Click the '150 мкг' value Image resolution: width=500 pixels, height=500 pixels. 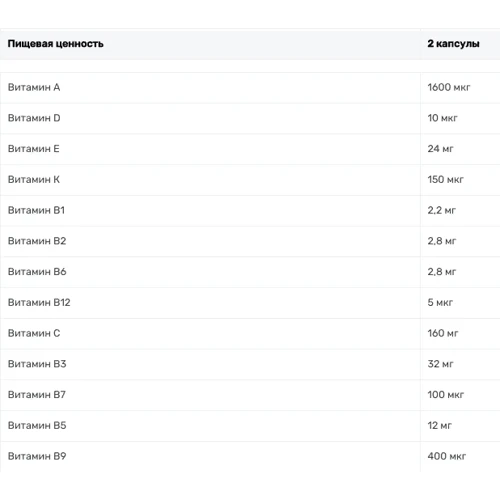(445, 179)
